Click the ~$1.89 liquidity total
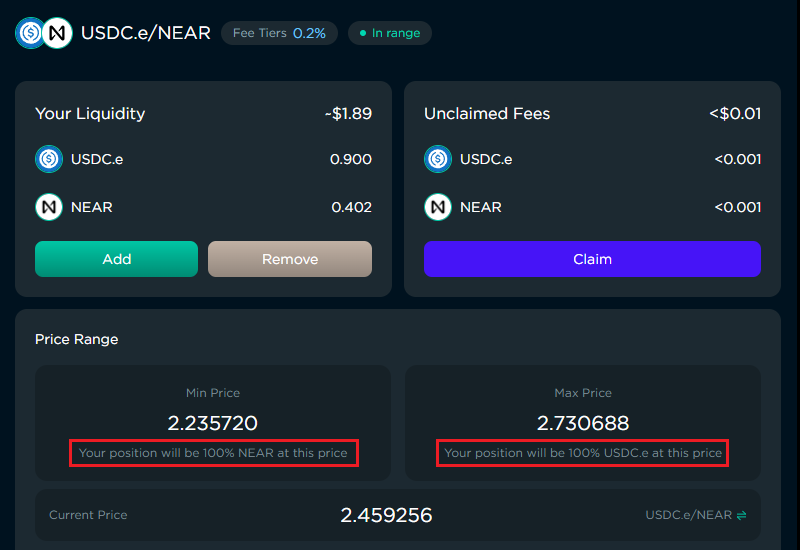This screenshot has height=550, width=800. click(348, 113)
